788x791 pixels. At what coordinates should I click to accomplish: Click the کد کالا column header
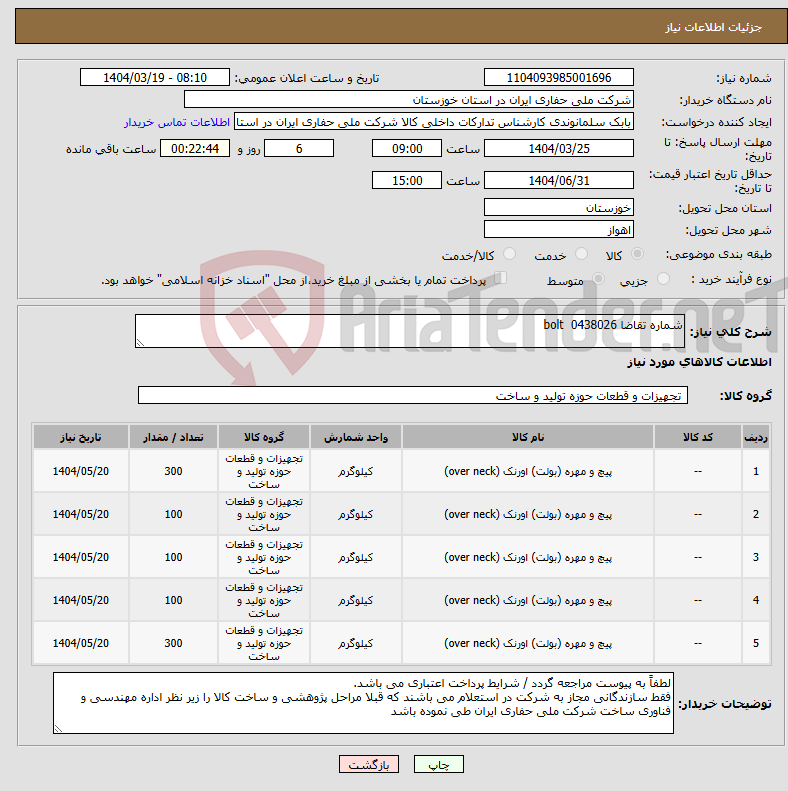[x=698, y=437]
